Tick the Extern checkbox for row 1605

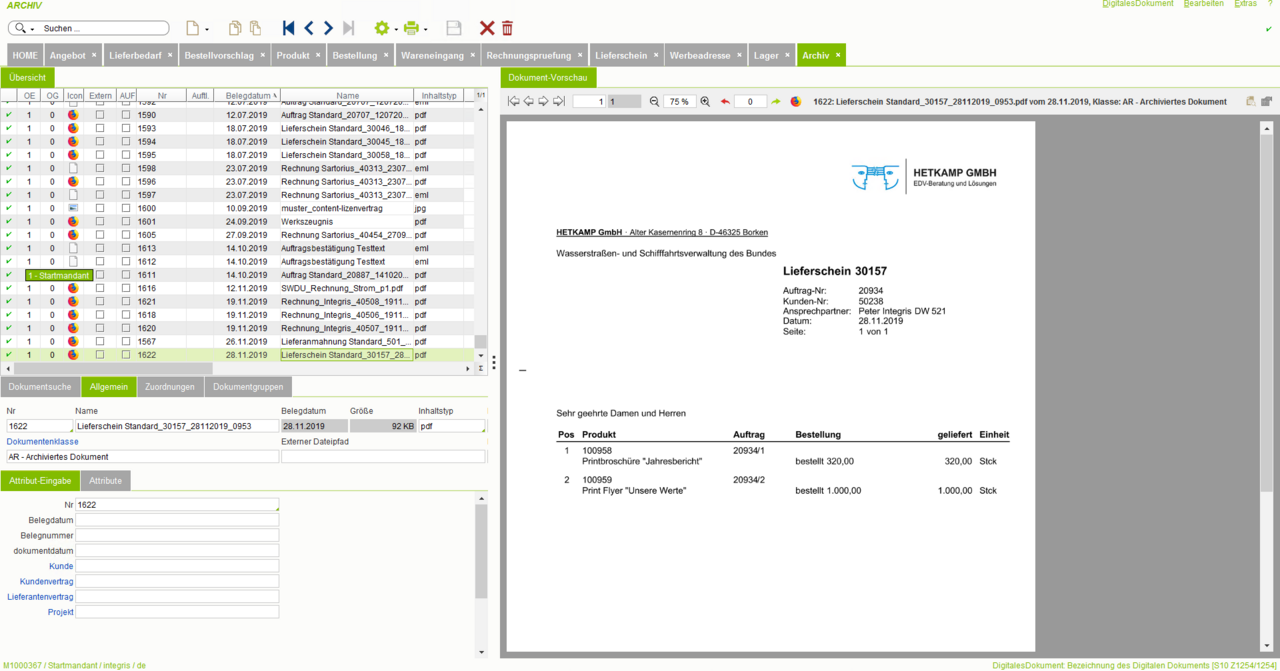[100, 235]
